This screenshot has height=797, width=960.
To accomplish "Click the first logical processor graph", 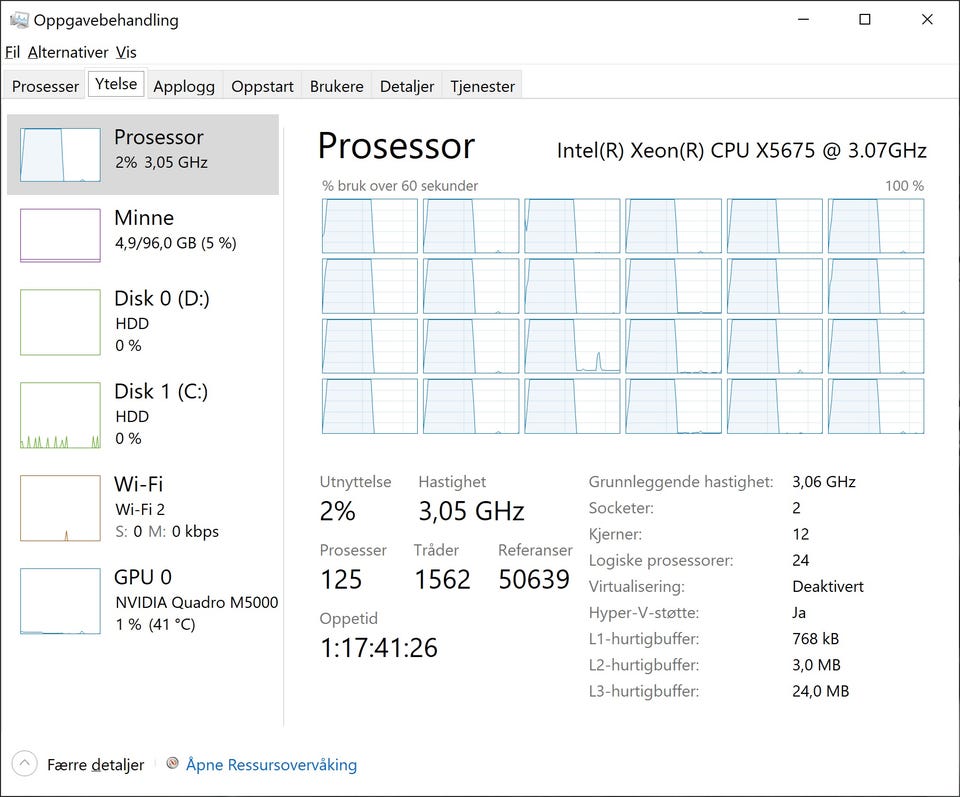I will pyautogui.click(x=369, y=225).
